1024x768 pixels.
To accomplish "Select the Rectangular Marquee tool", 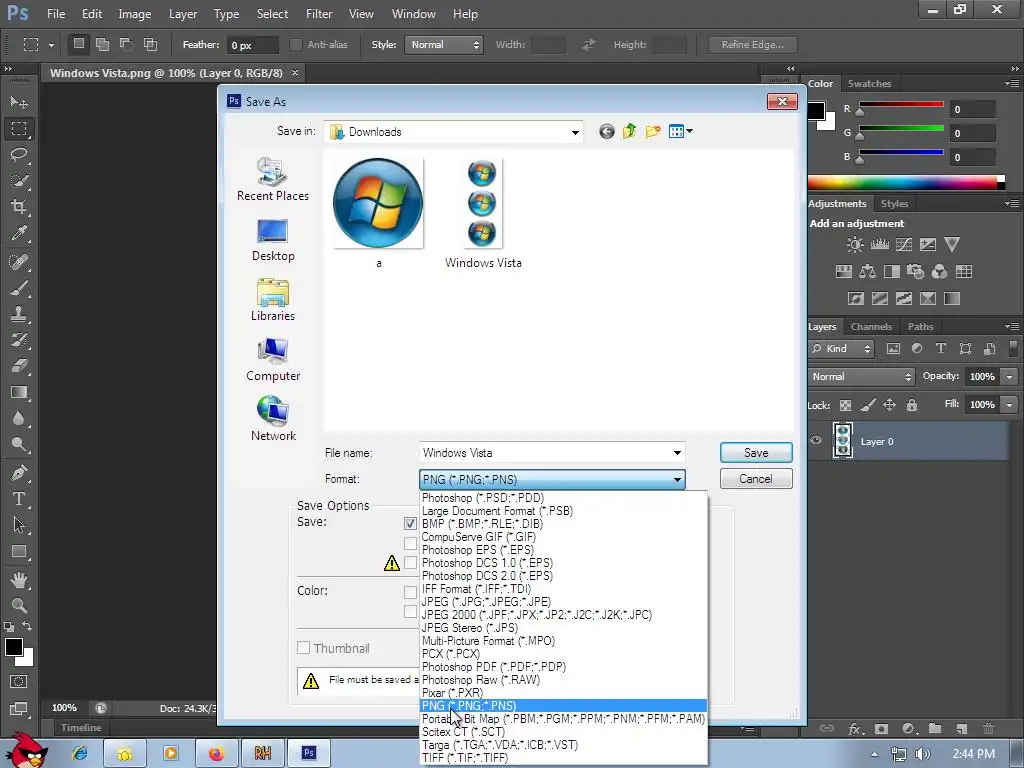I will point(19,129).
